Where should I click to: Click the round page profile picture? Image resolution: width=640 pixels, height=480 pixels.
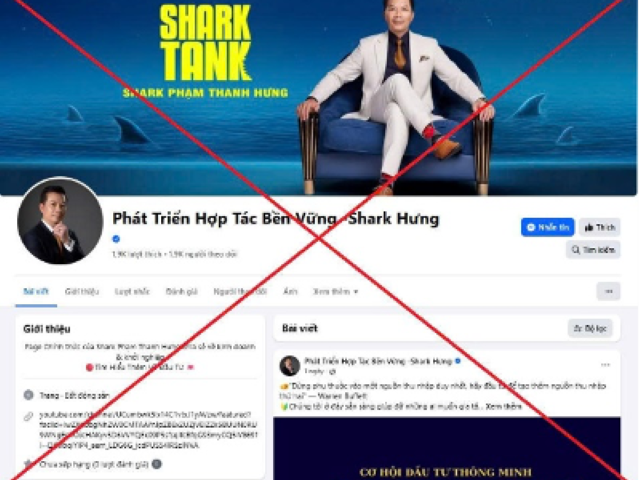(60, 221)
